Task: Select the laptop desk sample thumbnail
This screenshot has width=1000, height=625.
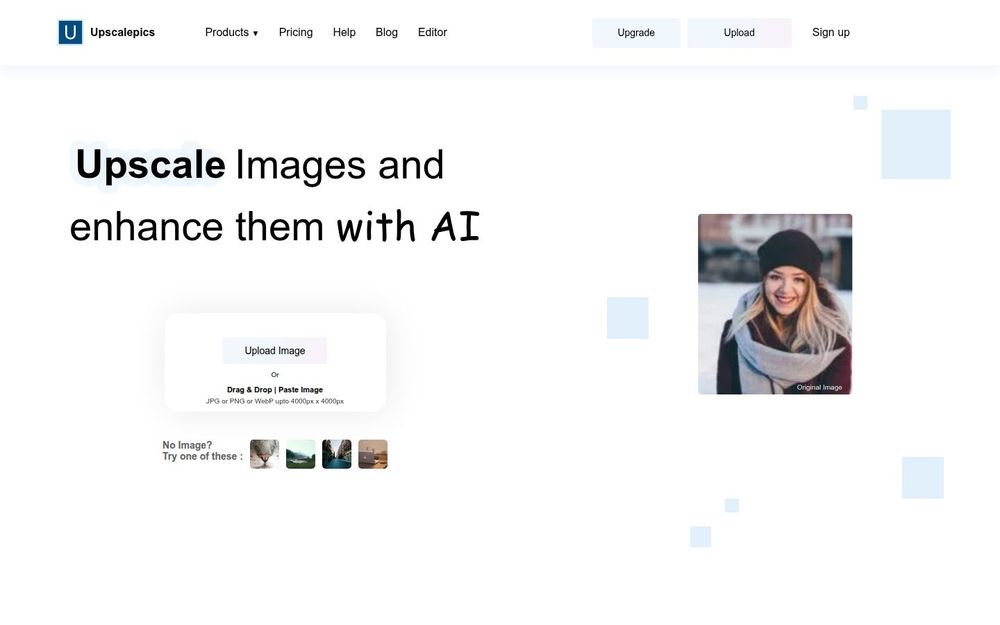Action: coord(372,453)
